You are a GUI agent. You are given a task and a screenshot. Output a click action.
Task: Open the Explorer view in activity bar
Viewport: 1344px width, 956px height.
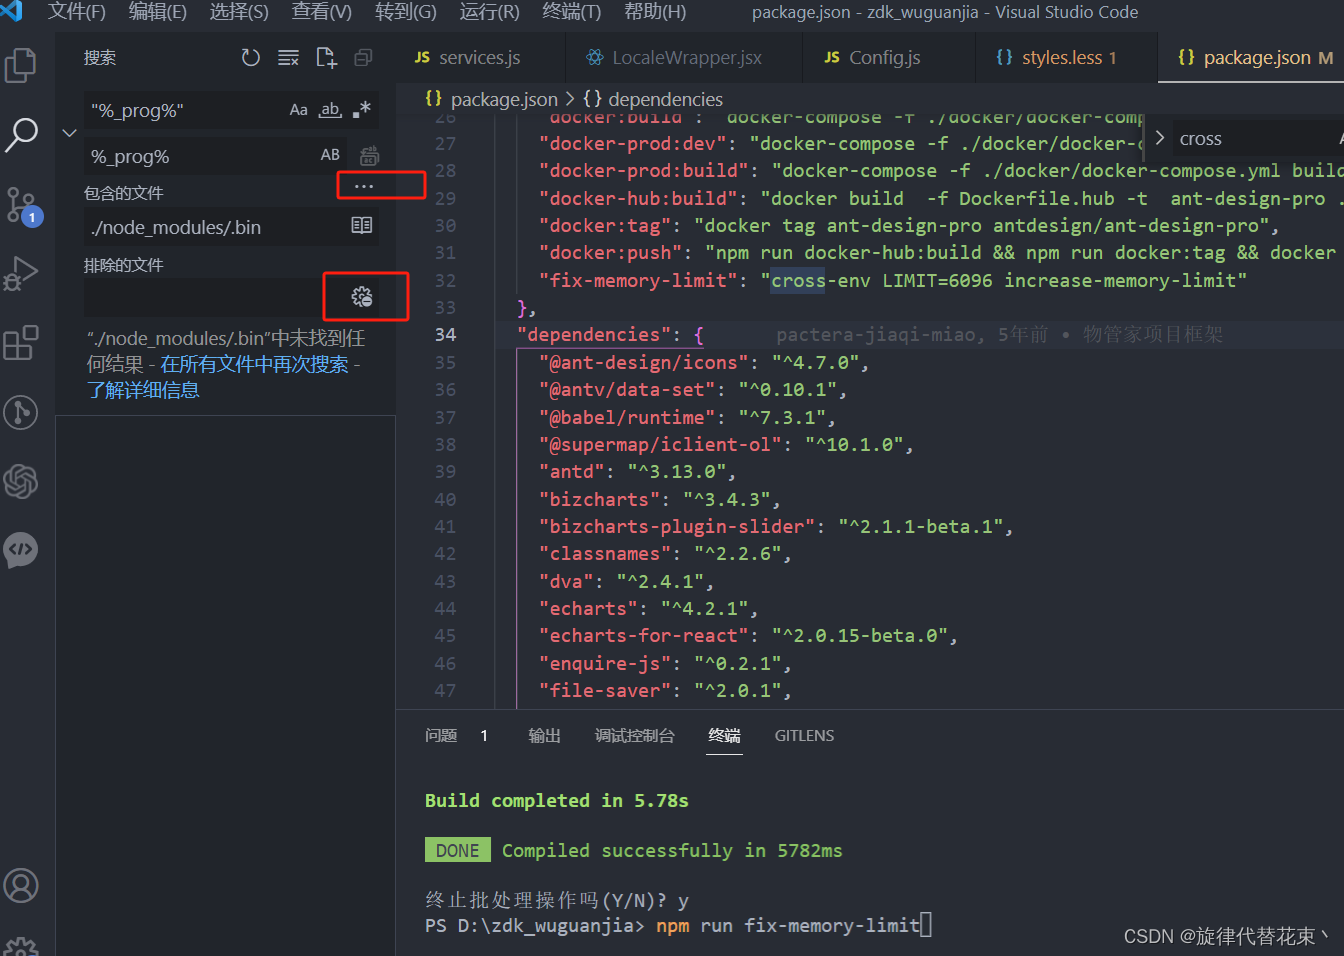[21, 66]
